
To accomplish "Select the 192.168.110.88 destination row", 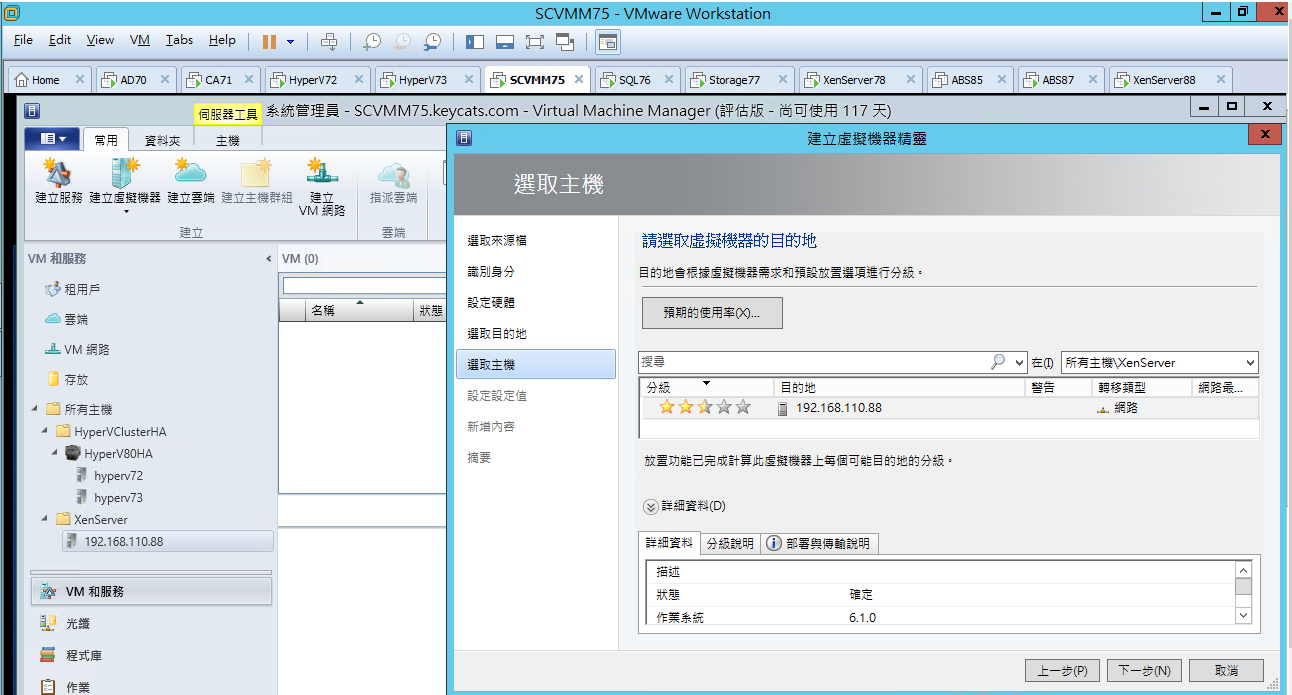I will click(x=948, y=408).
